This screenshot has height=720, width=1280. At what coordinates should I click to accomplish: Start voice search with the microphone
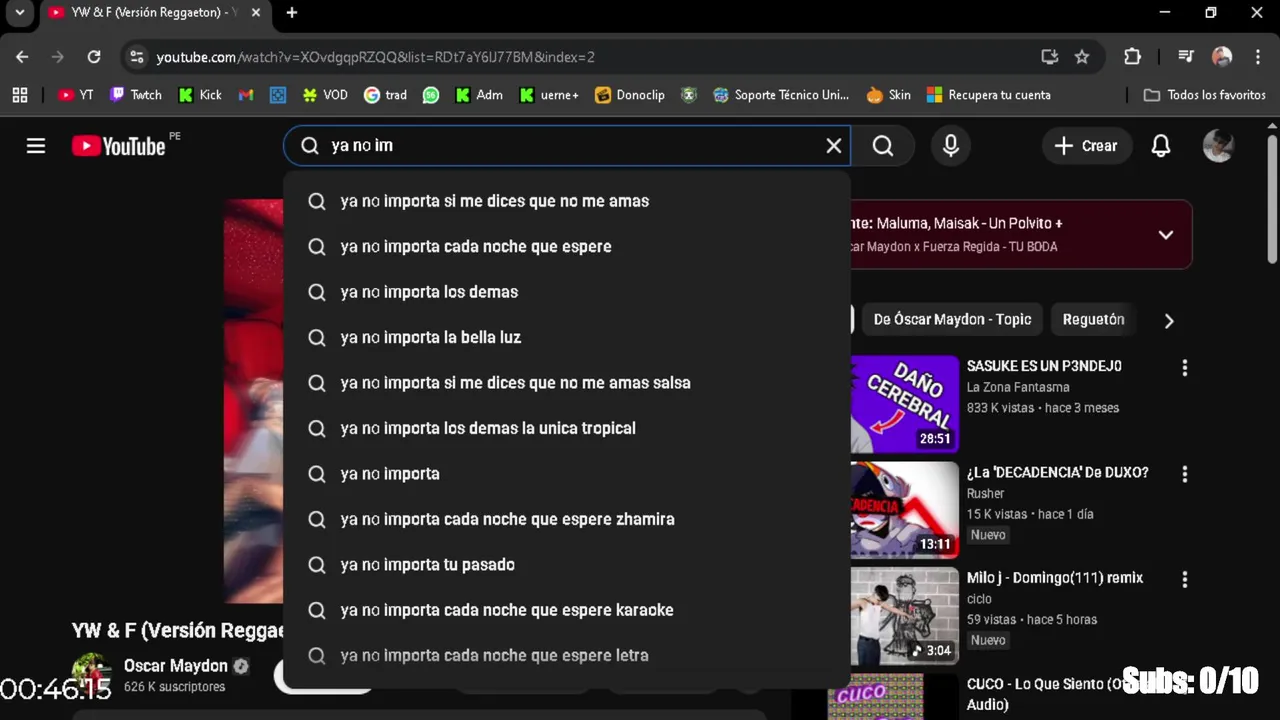click(951, 146)
